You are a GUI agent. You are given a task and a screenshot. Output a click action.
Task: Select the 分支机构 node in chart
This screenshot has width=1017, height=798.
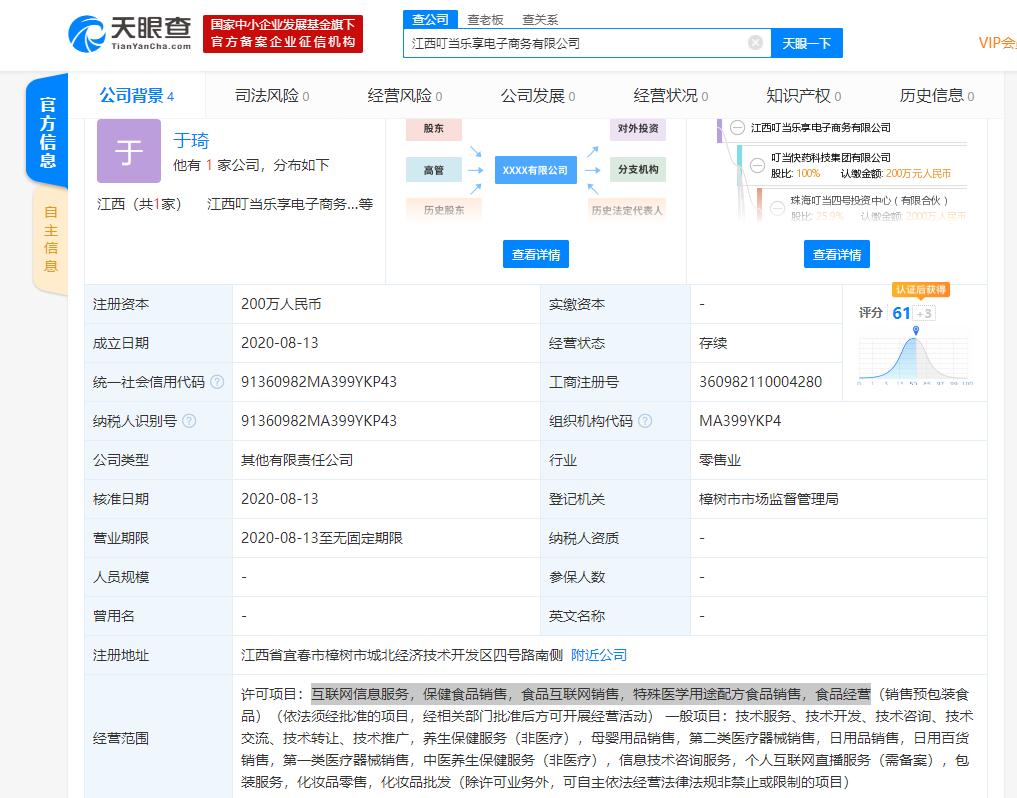tap(637, 169)
